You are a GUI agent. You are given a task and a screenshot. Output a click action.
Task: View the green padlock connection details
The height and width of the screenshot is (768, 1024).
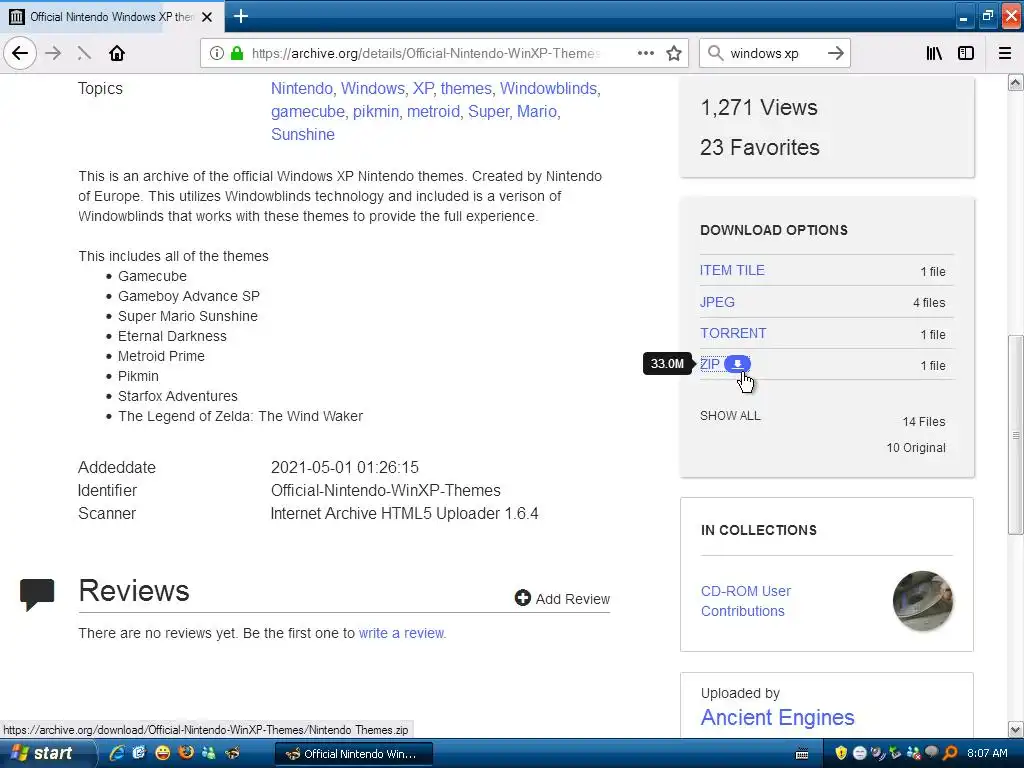tap(237, 54)
